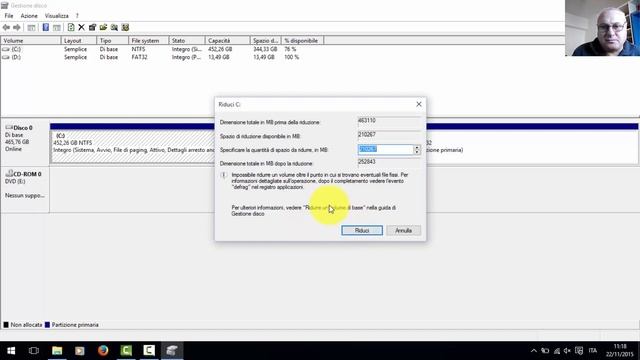Click the black X delete toolbar icon

point(81,27)
